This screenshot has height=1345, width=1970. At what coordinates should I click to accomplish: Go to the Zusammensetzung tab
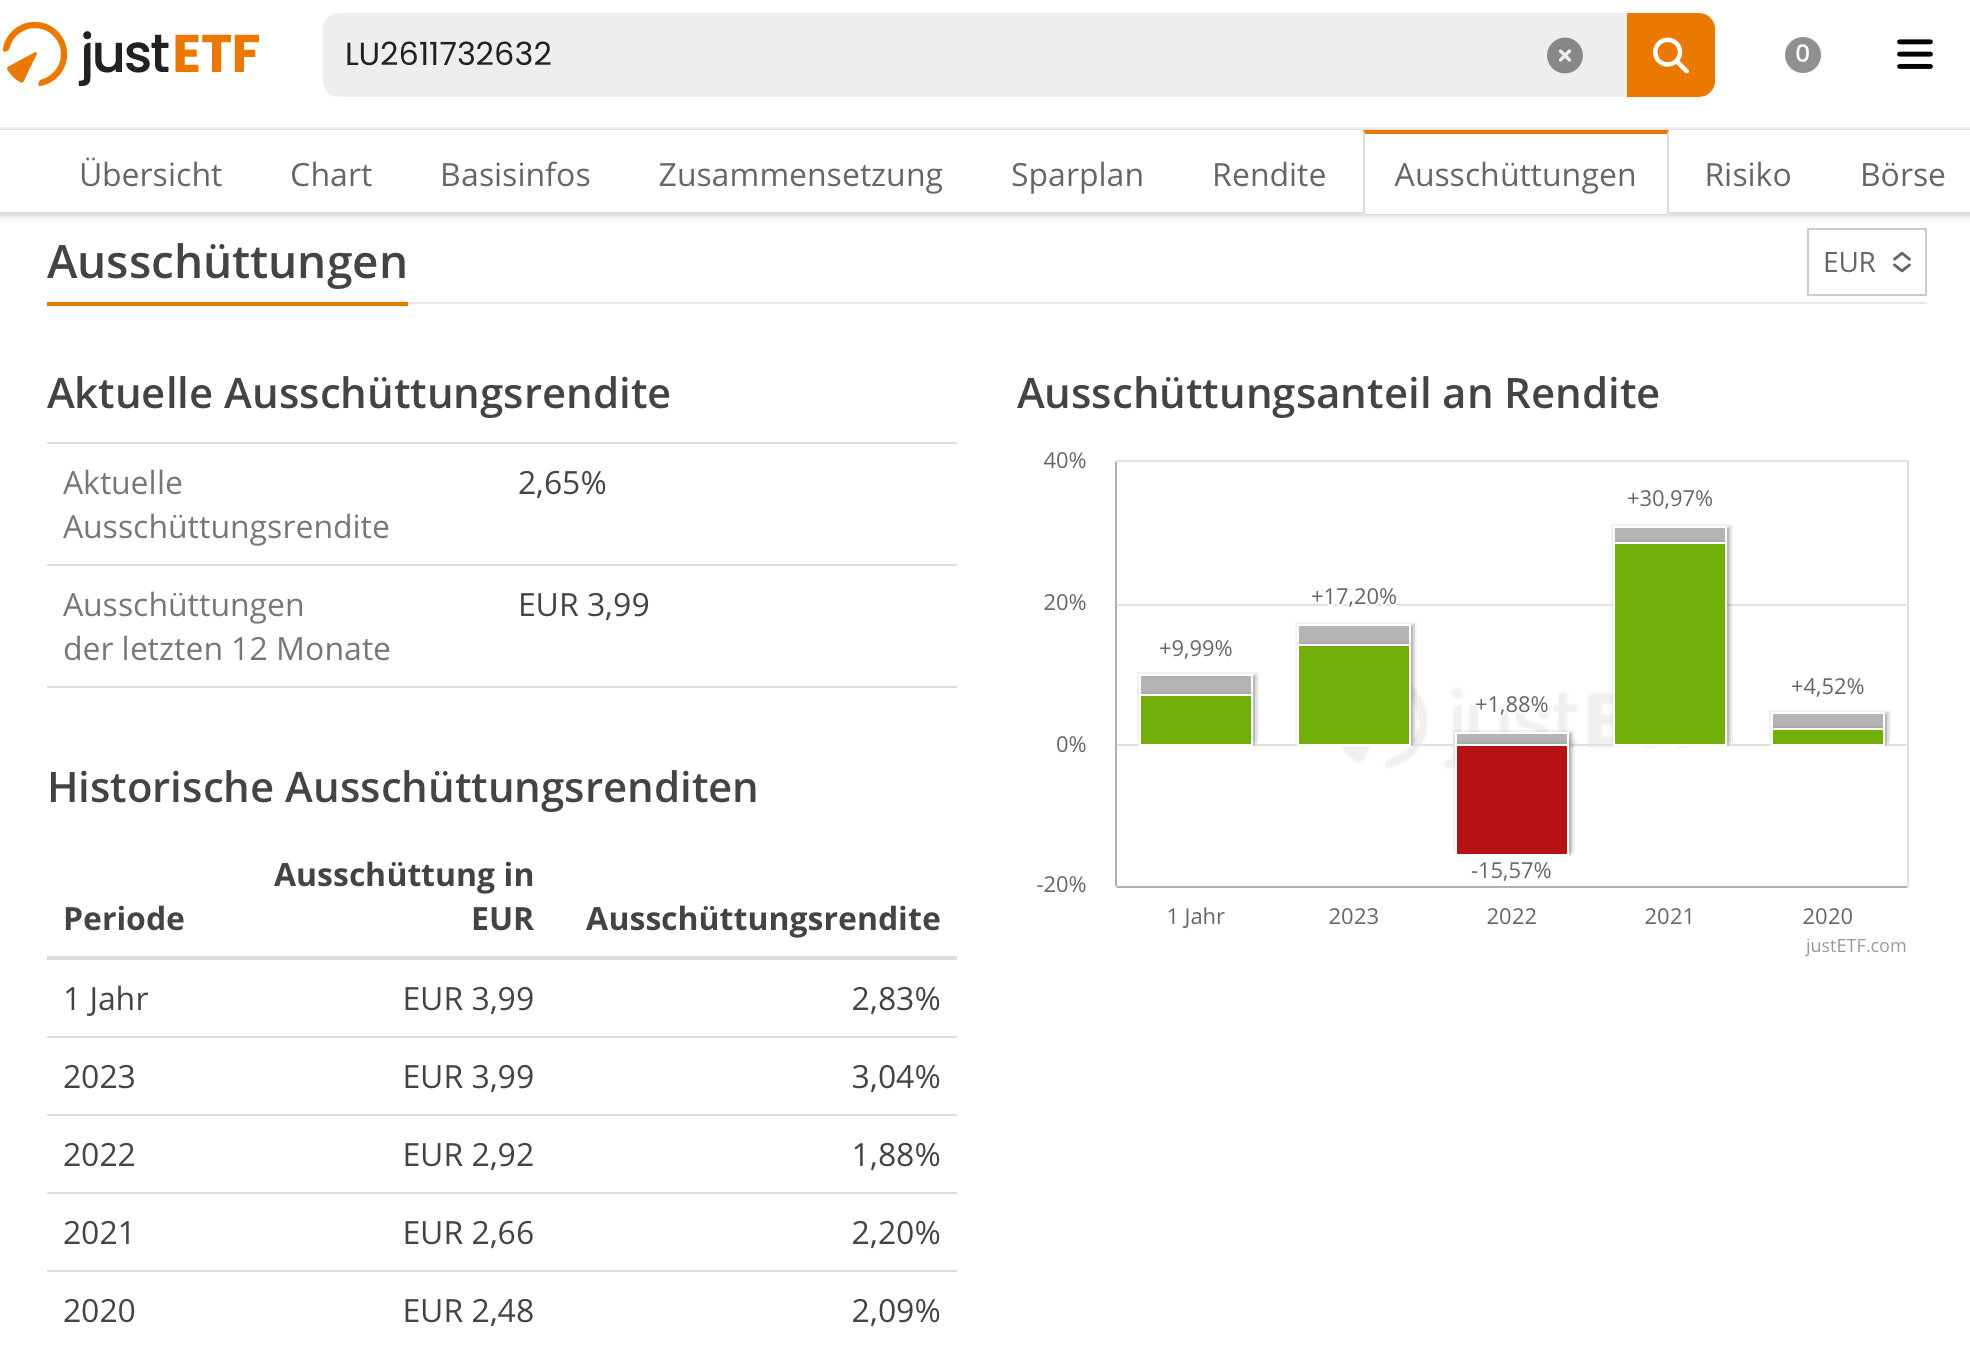point(800,175)
